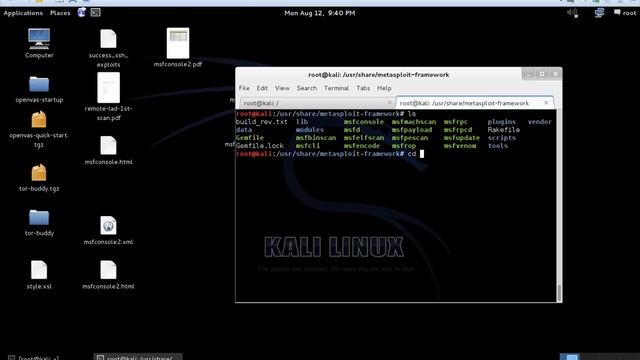Select the msfconsole2.html file icon
This screenshot has height=360, width=640.
[108, 270]
